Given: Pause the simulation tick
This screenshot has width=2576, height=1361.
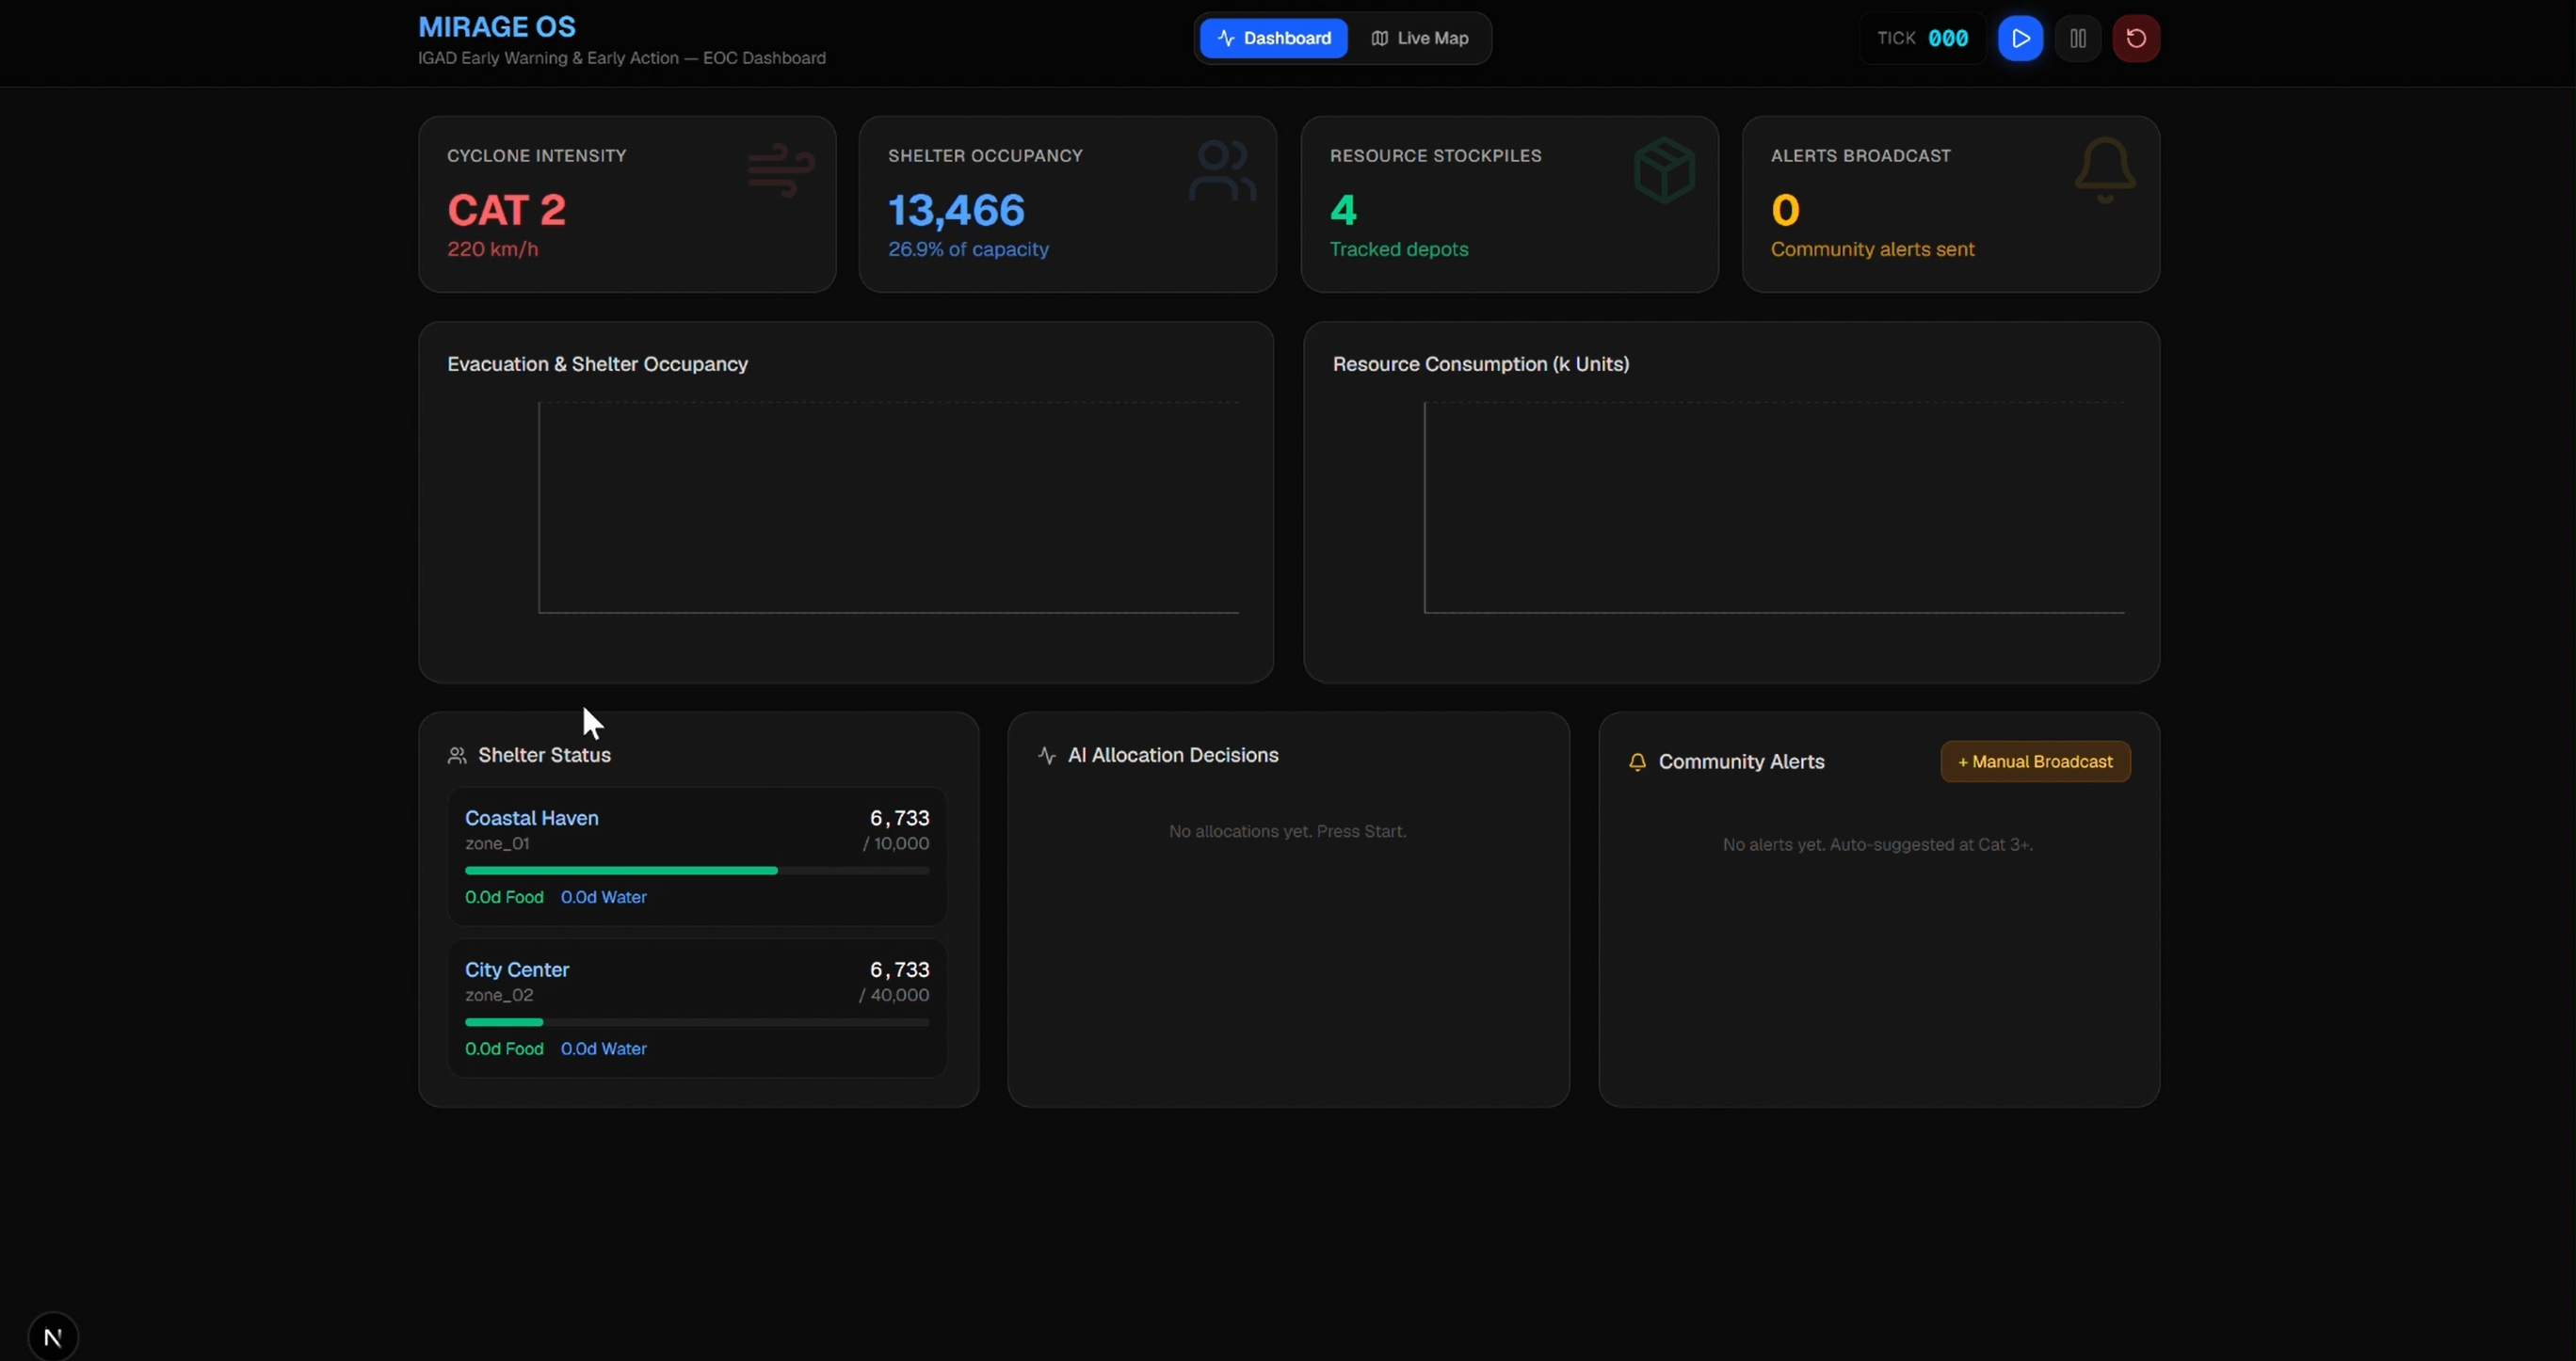Looking at the screenshot, I should click(2078, 38).
